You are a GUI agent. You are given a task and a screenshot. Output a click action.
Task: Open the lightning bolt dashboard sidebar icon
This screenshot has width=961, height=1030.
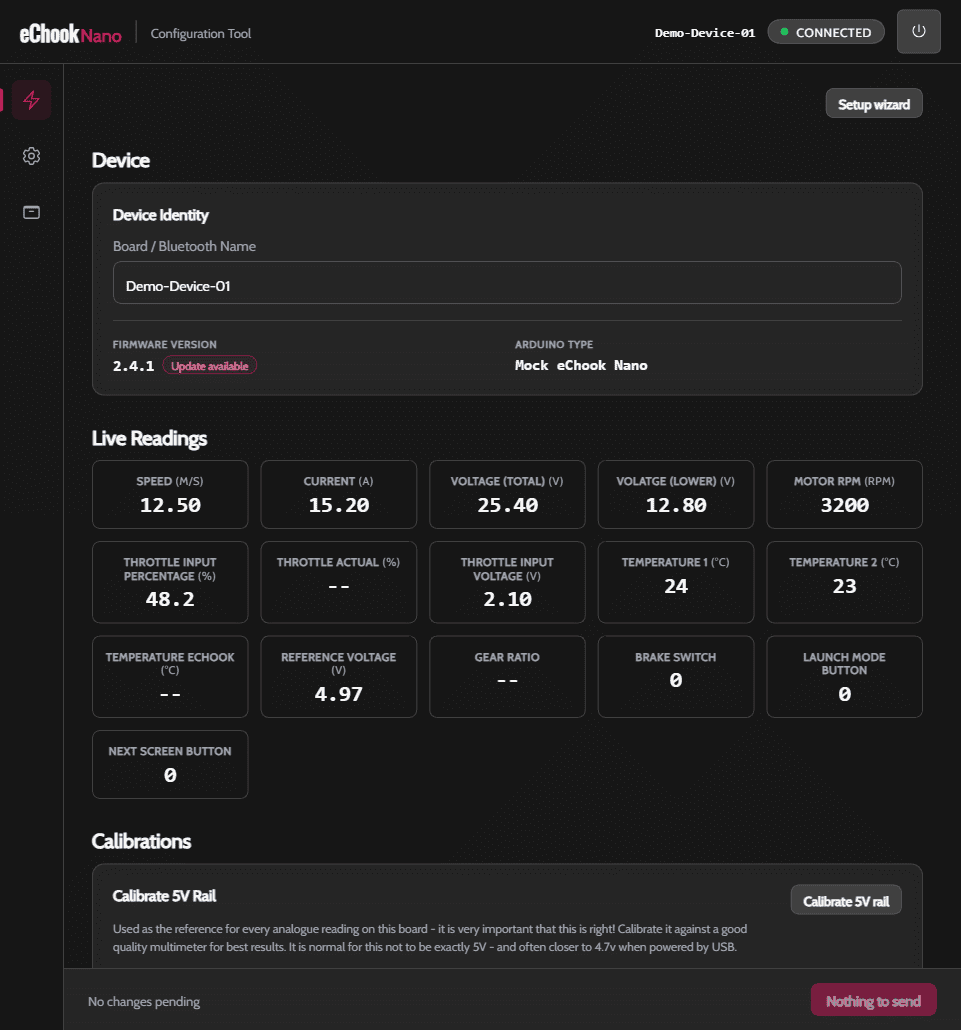tap(32, 100)
